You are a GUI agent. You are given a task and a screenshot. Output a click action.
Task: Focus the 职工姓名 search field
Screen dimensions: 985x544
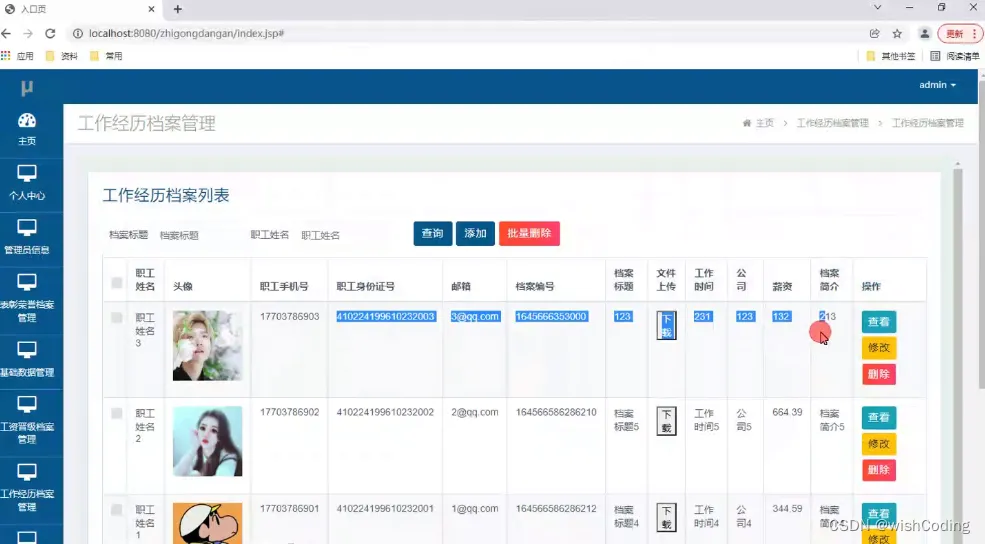tap(339, 235)
